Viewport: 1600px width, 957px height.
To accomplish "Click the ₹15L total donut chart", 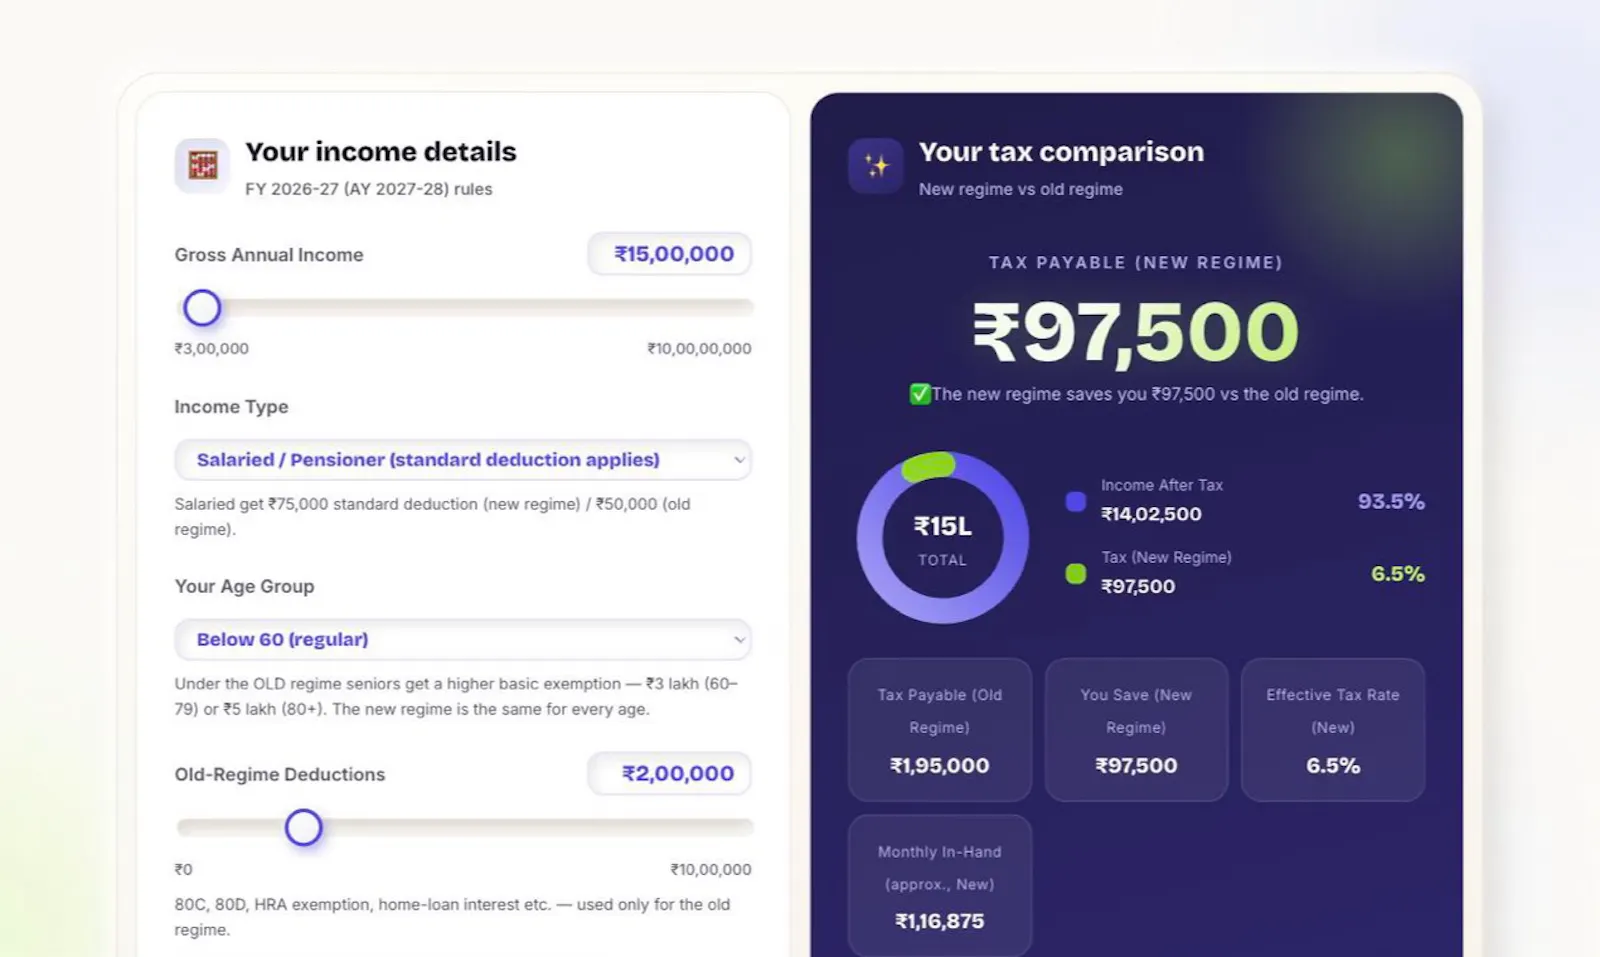I will 942,538.
